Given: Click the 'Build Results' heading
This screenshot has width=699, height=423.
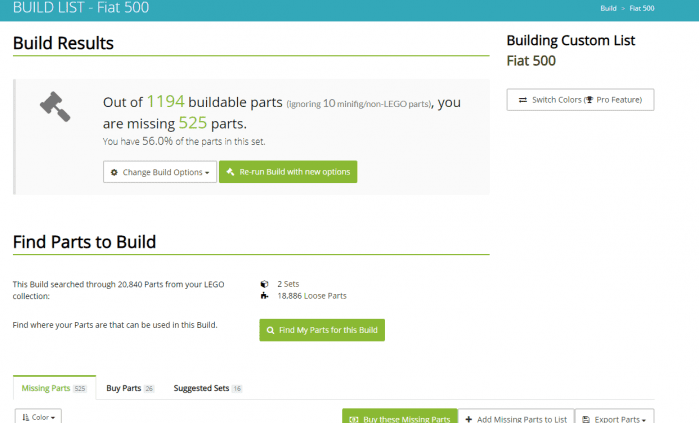Looking at the screenshot, I should coord(63,43).
